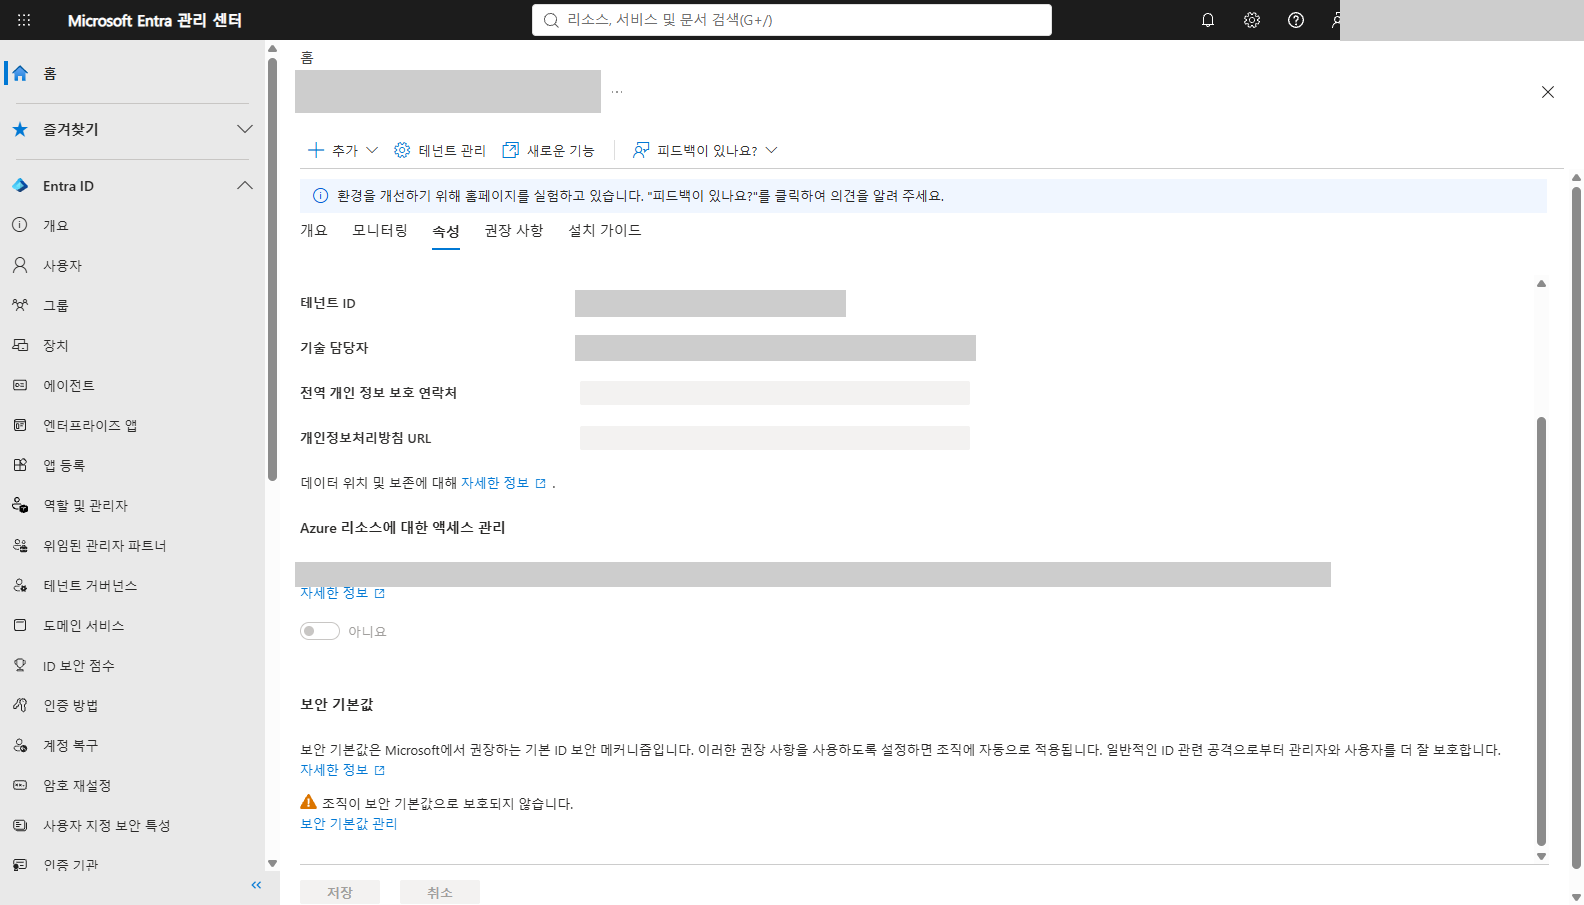The height and width of the screenshot is (905, 1584).
Task: Open 테넌트 거버넌스 in sidebar
Action: click(x=90, y=585)
